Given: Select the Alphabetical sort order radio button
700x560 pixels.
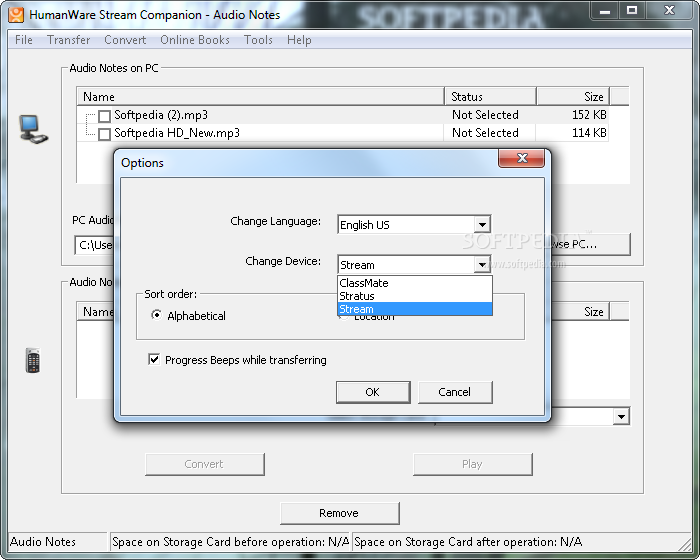Looking at the screenshot, I should [x=156, y=315].
